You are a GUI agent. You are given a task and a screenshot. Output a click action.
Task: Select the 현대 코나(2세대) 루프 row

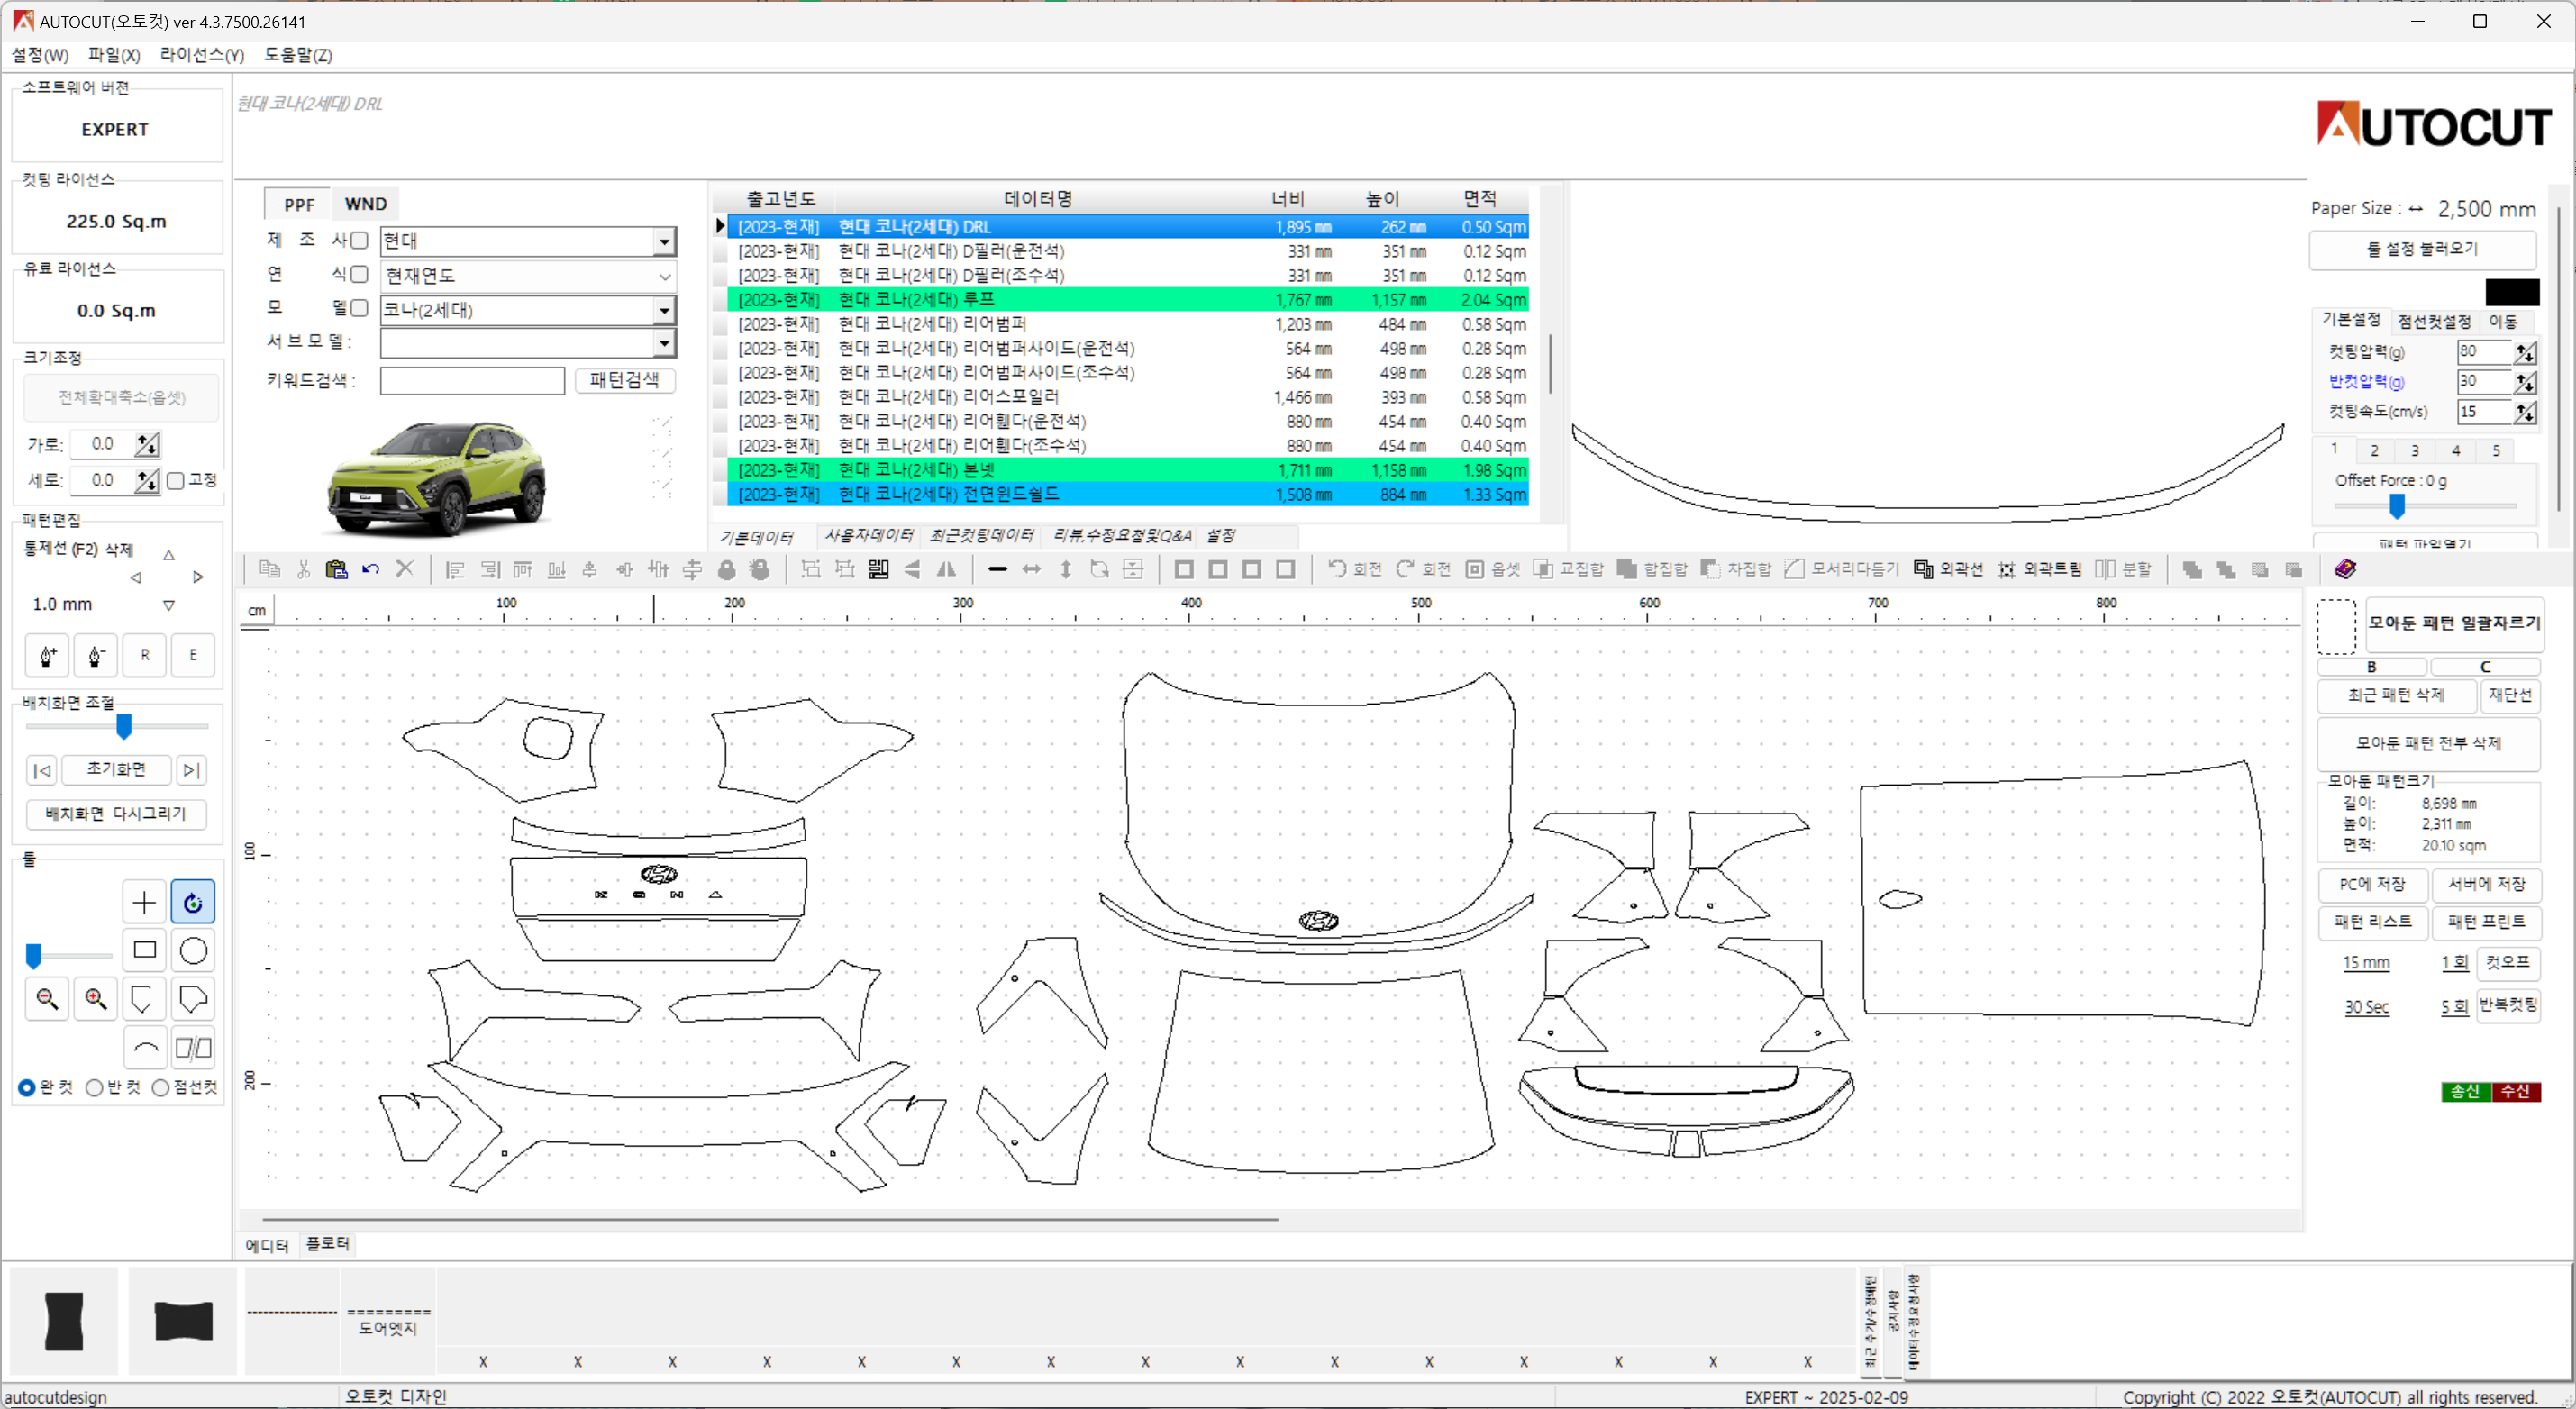1130,300
